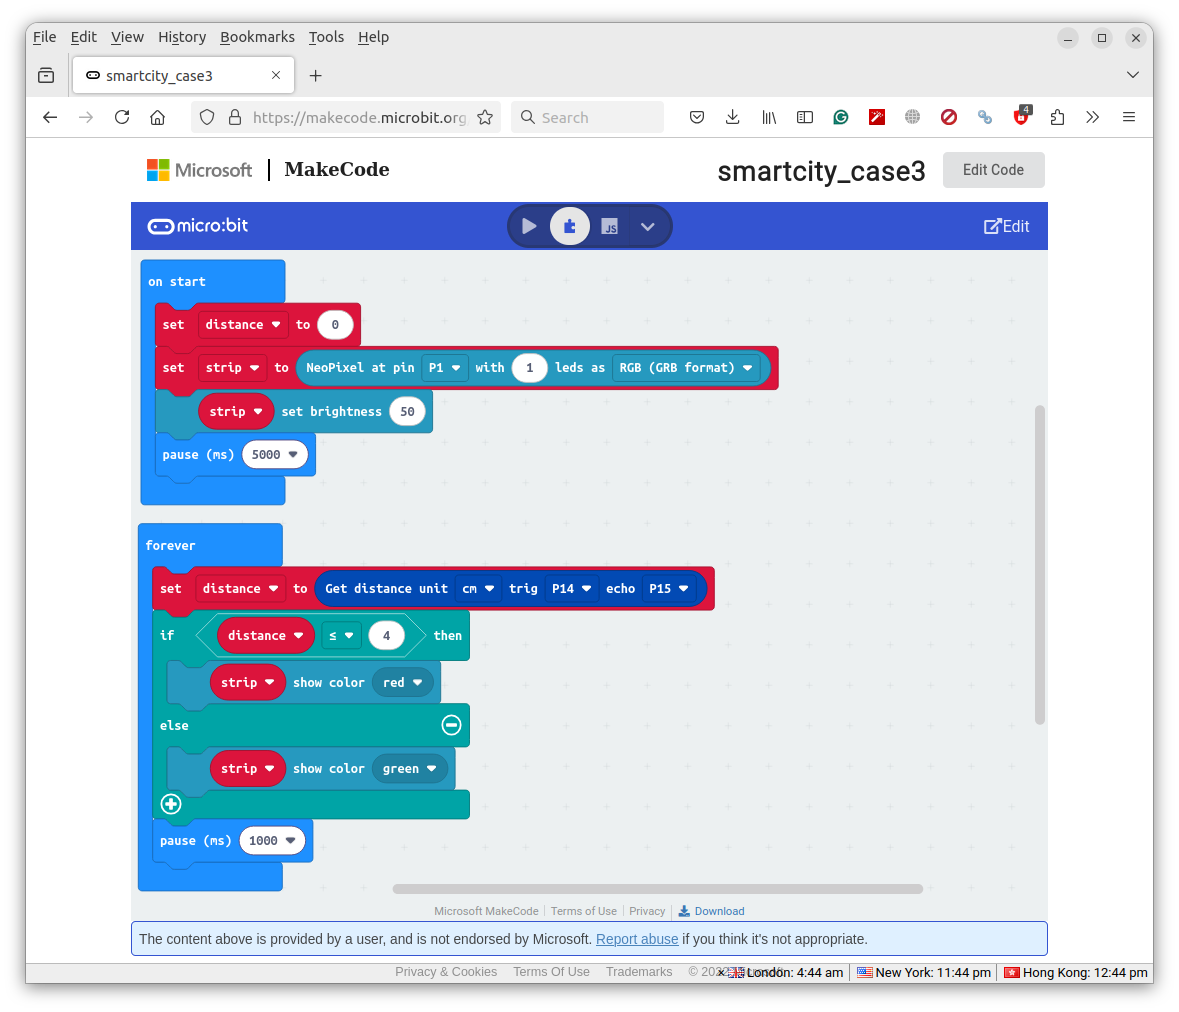The width and height of the screenshot is (1179, 1012).
Task: Expand the language options chevron in editor toolbar
Action: [x=647, y=226]
